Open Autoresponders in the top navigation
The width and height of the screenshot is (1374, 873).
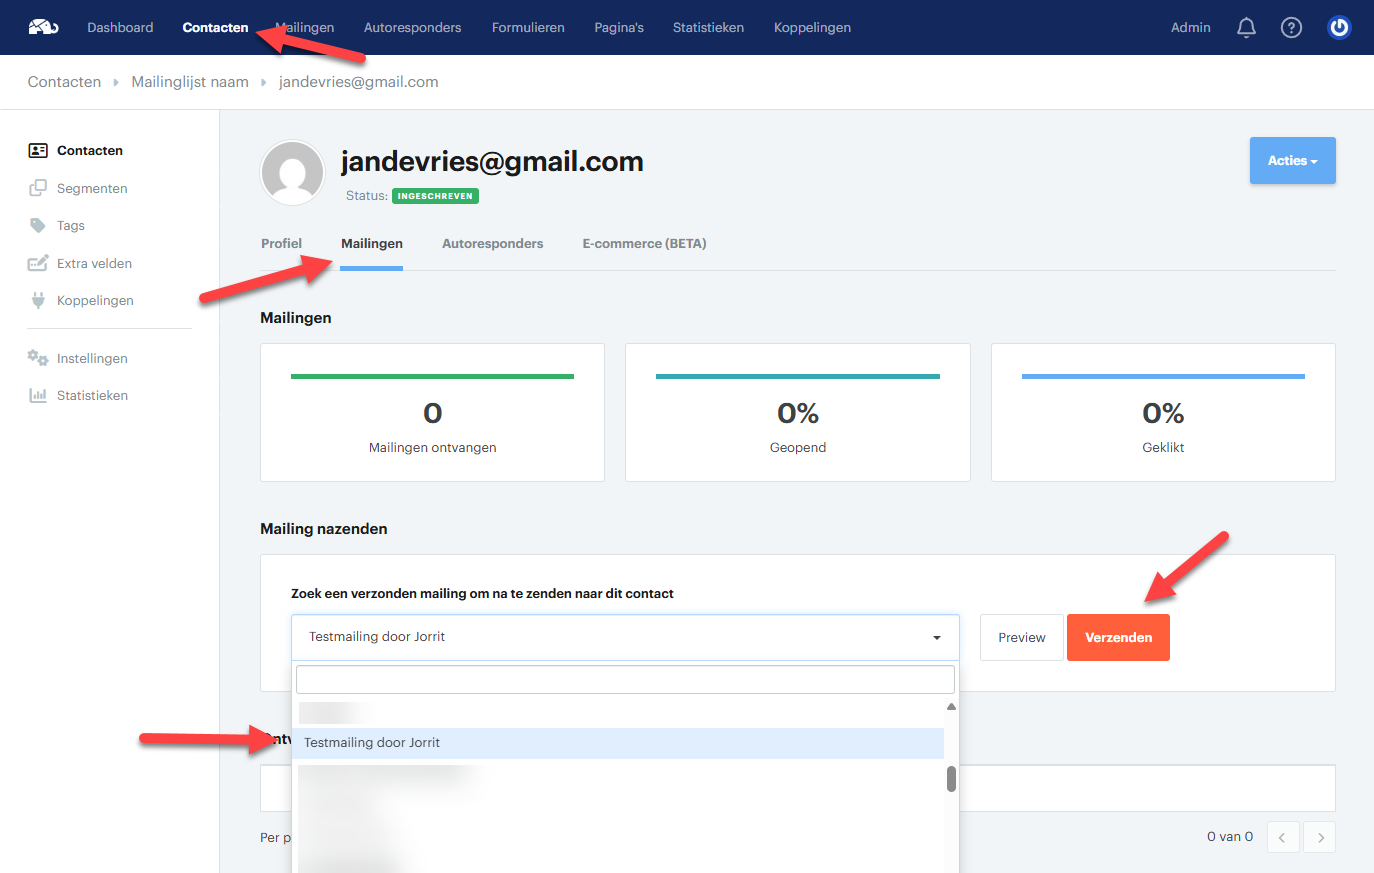[x=412, y=28]
